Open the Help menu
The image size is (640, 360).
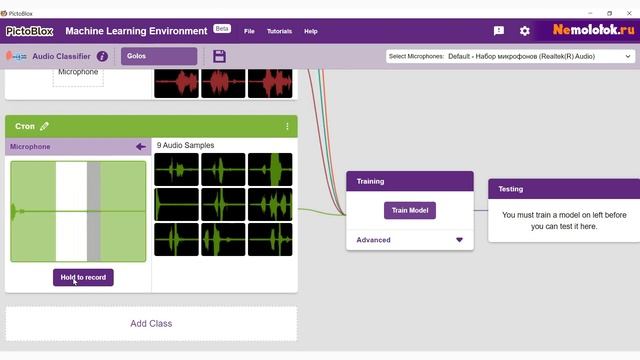[311, 31]
